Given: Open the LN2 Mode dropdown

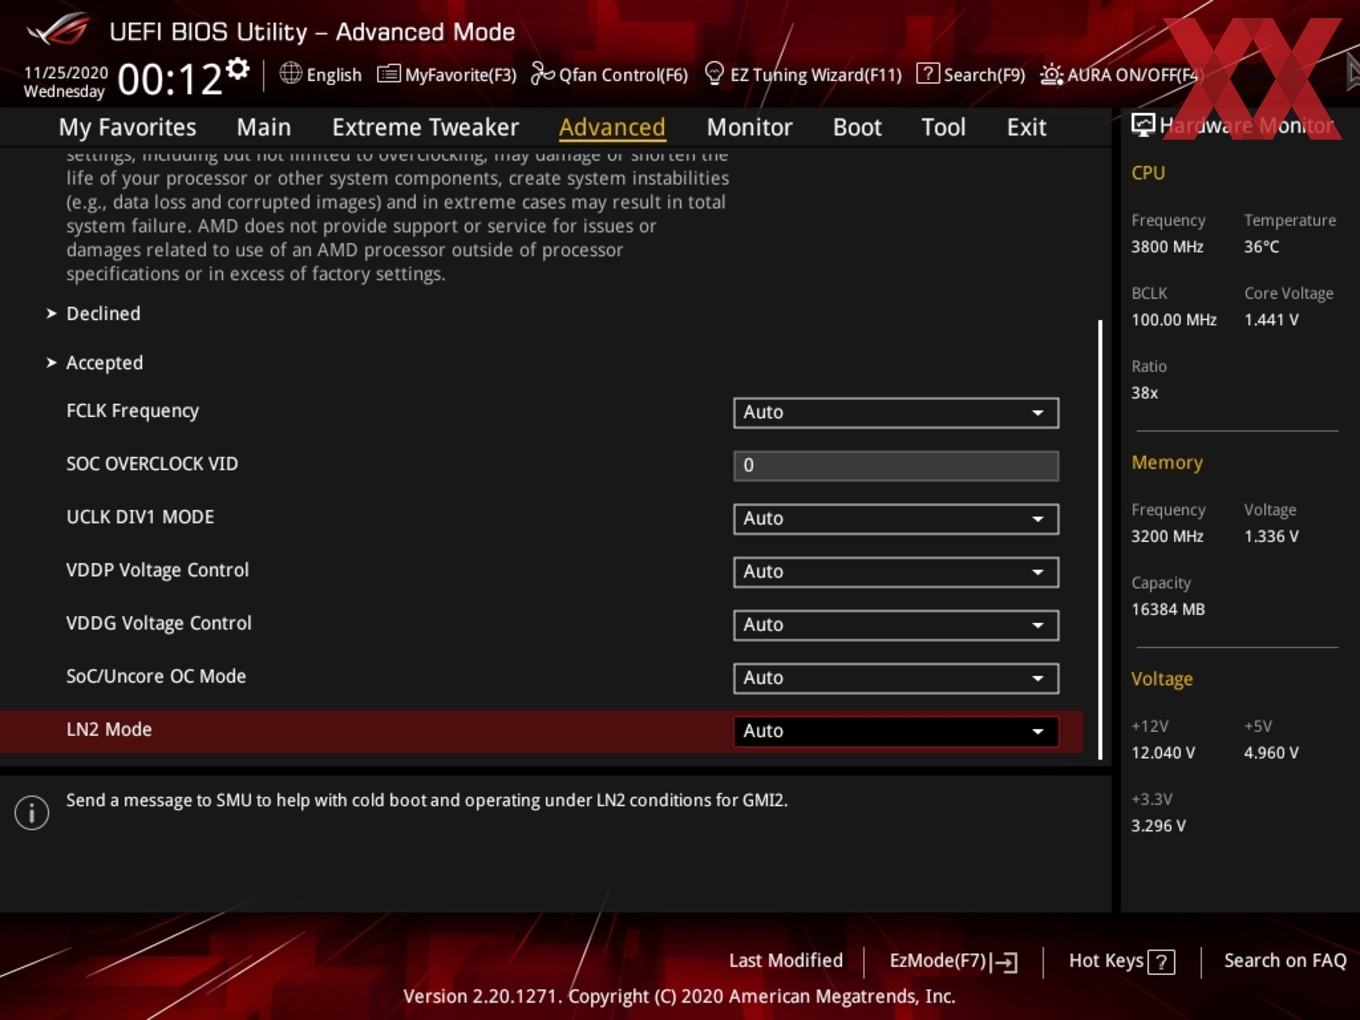Looking at the screenshot, I should click(x=896, y=730).
